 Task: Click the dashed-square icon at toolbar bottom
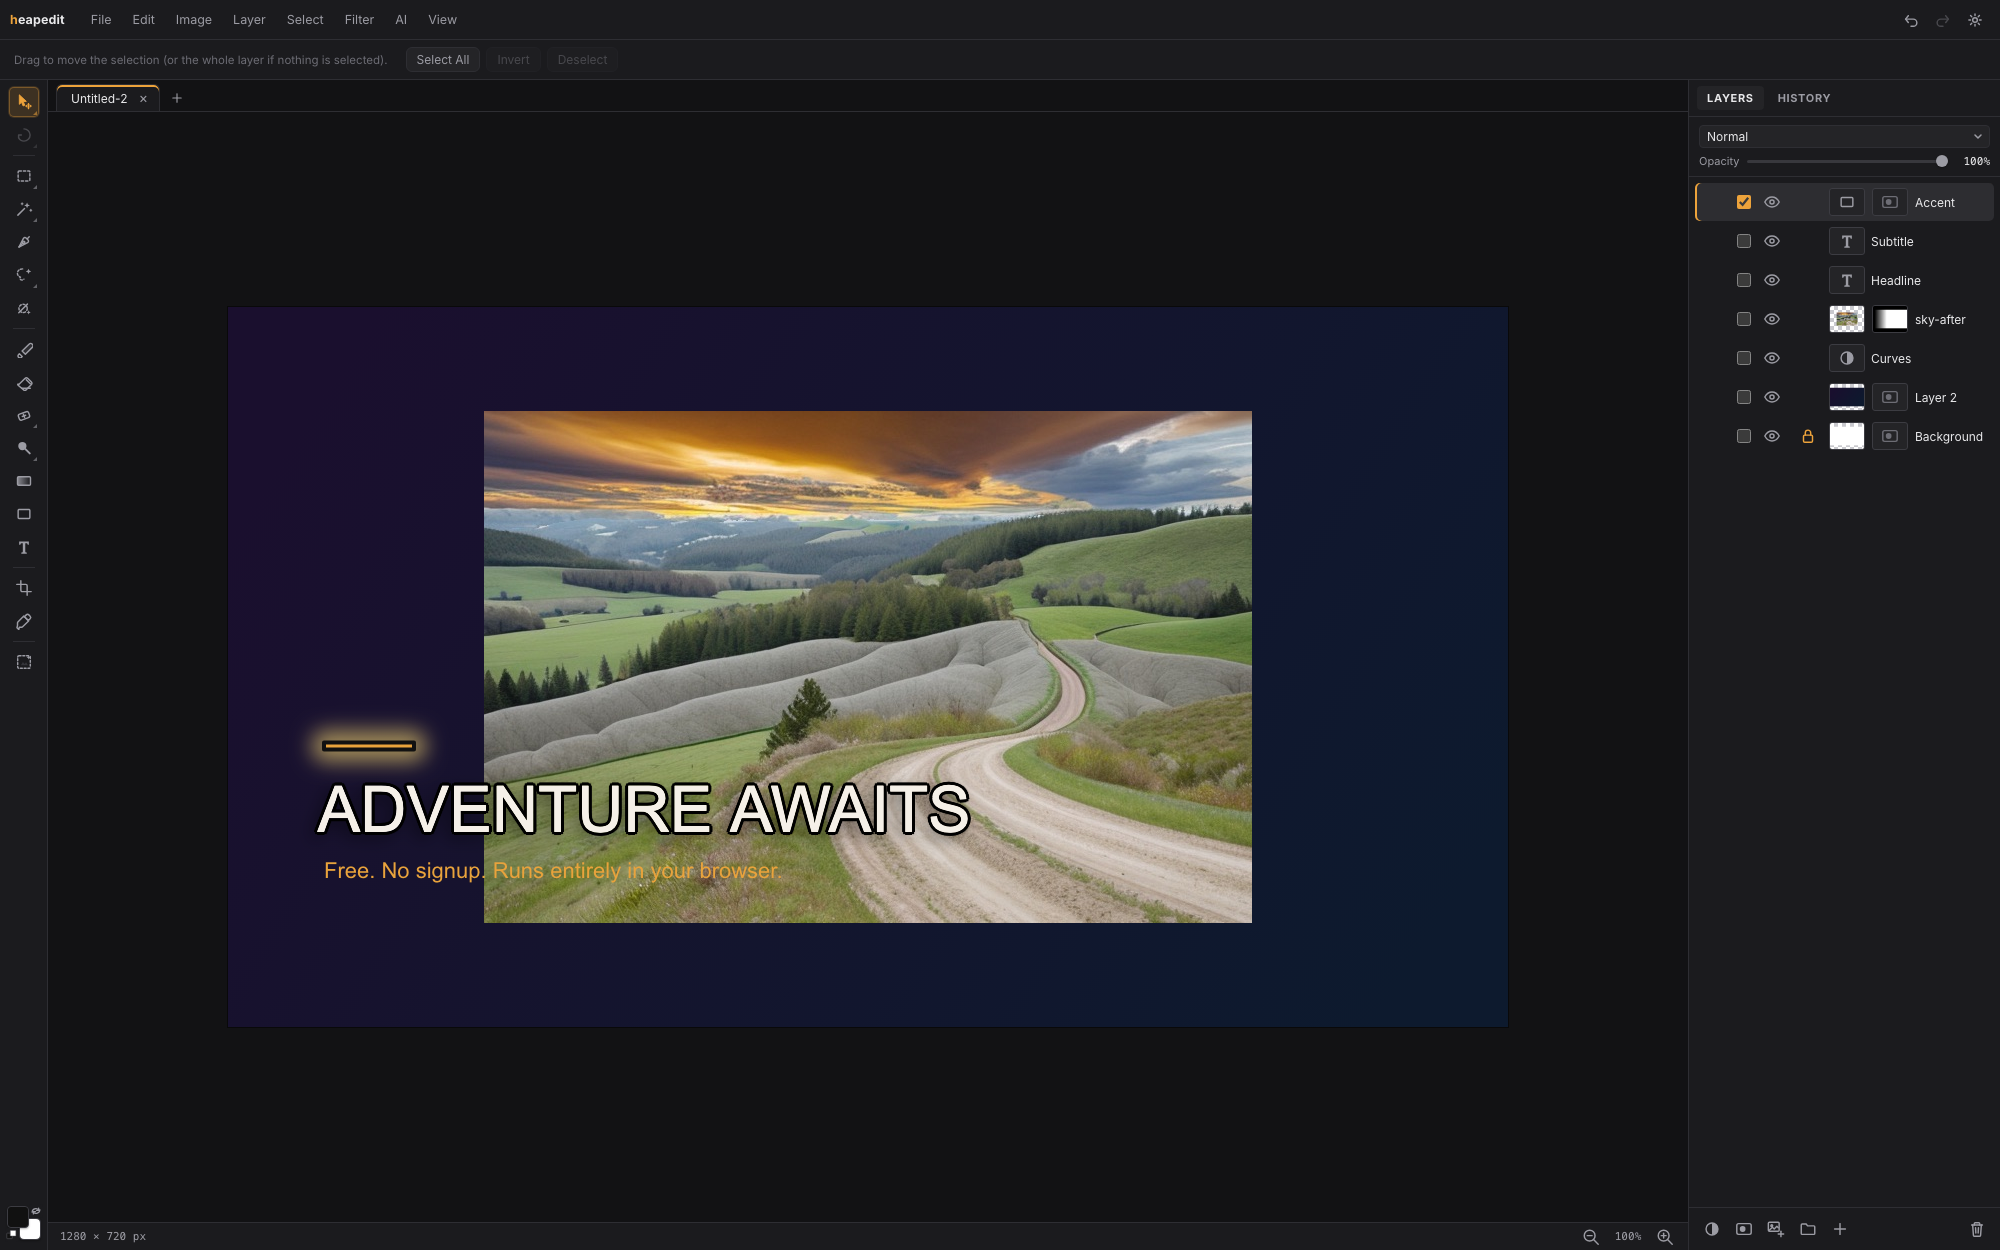click(24, 662)
